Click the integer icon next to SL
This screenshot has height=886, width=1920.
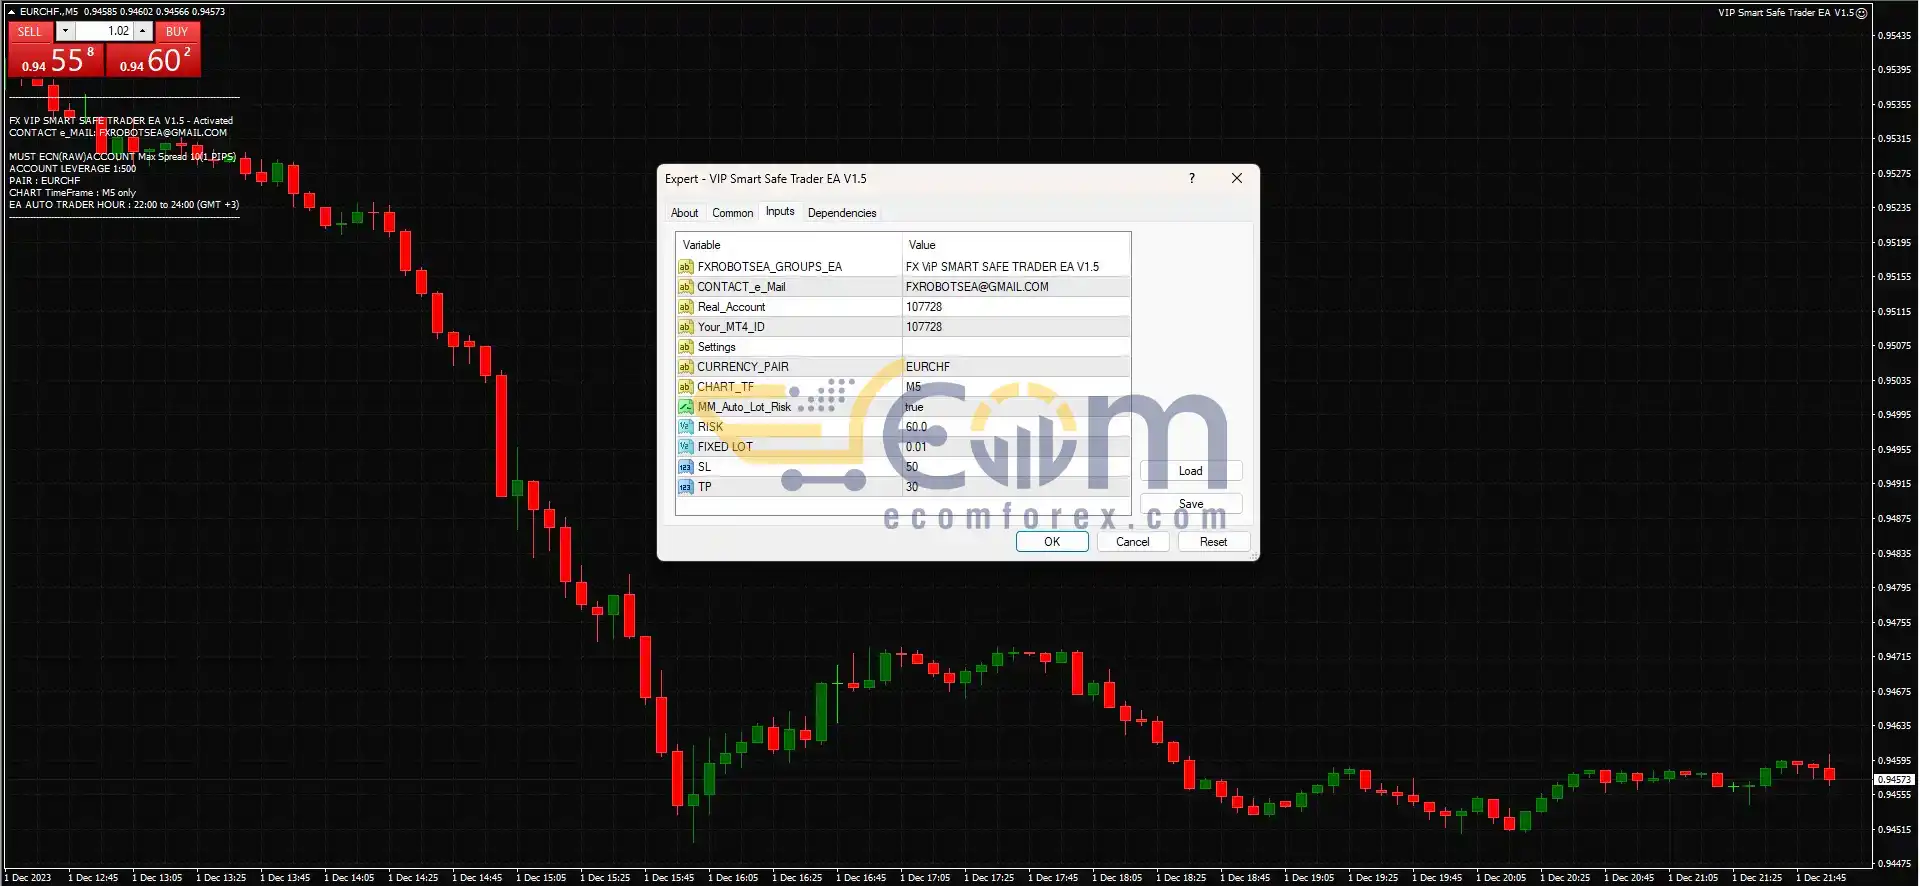(x=685, y=467)
